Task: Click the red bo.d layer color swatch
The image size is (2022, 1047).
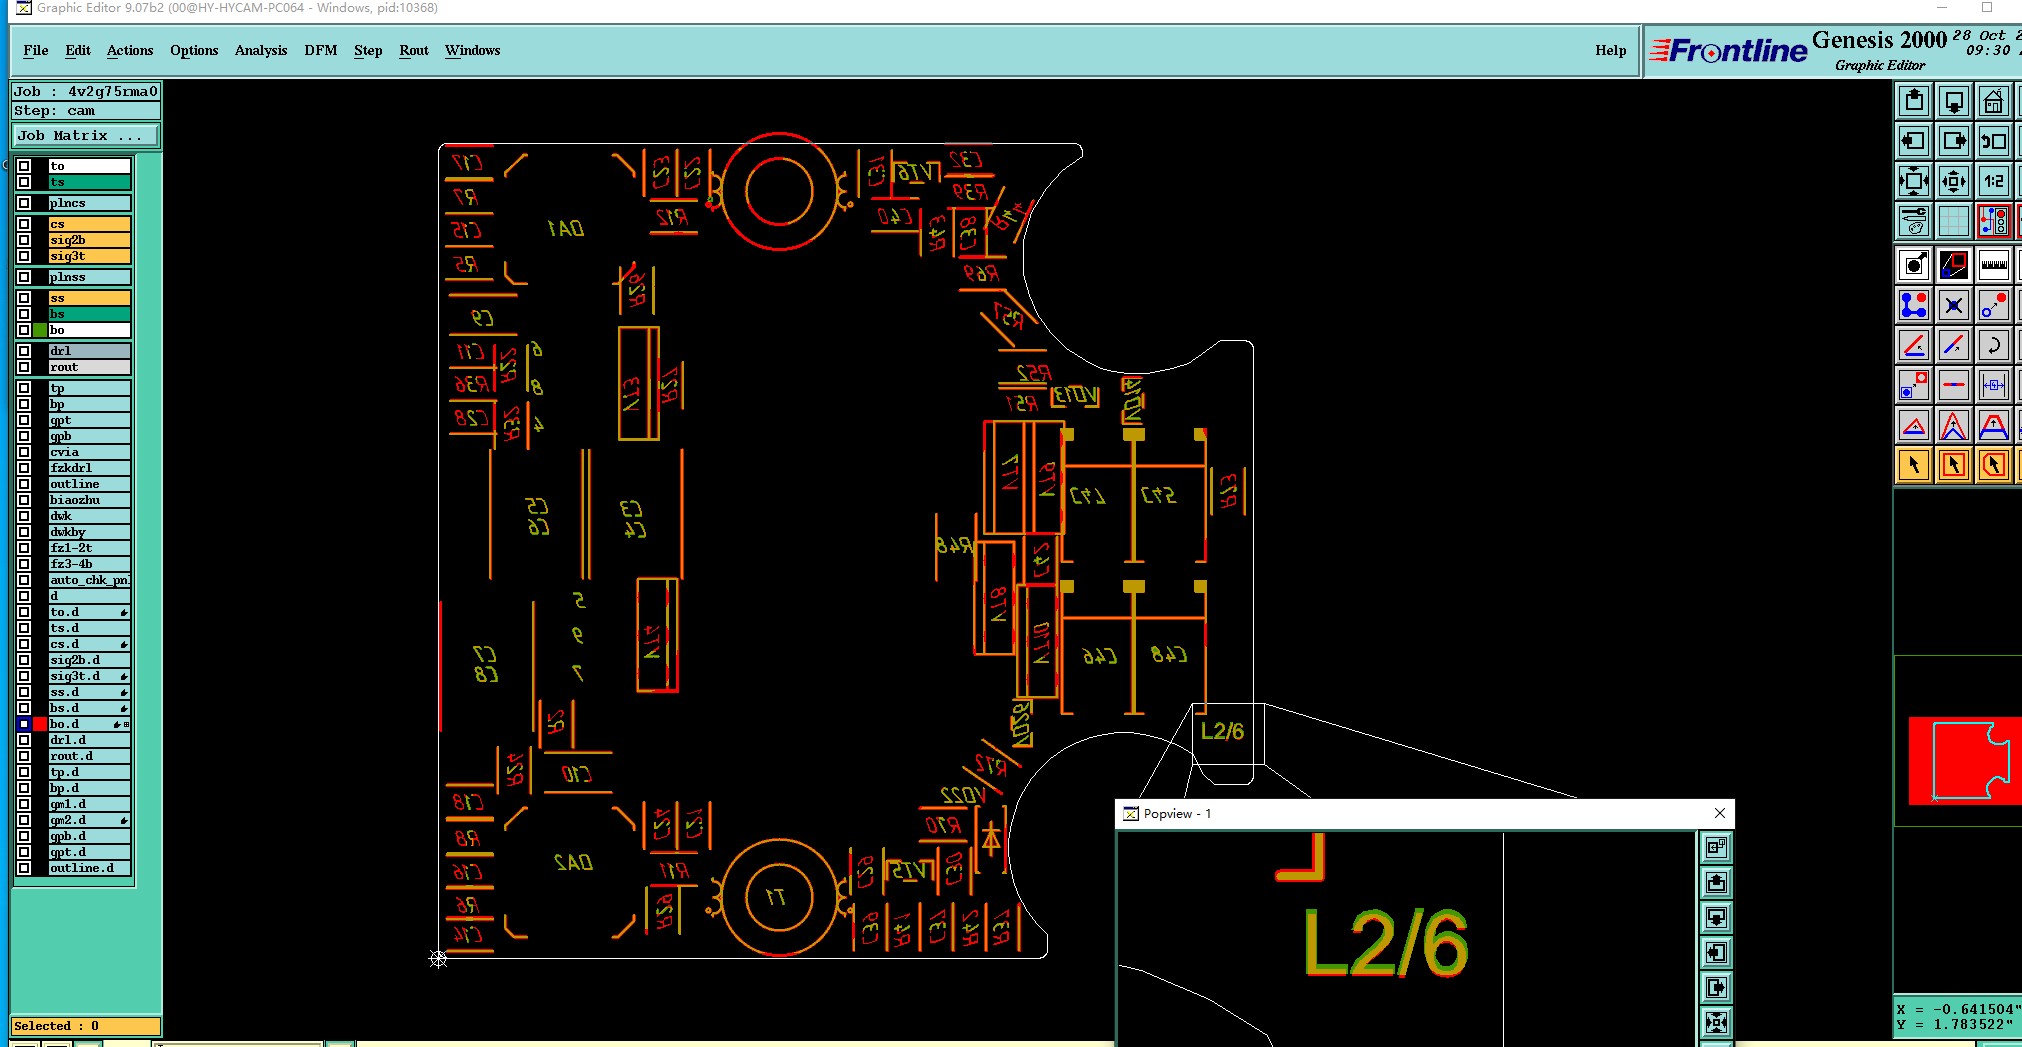Action: coord(40,724)
